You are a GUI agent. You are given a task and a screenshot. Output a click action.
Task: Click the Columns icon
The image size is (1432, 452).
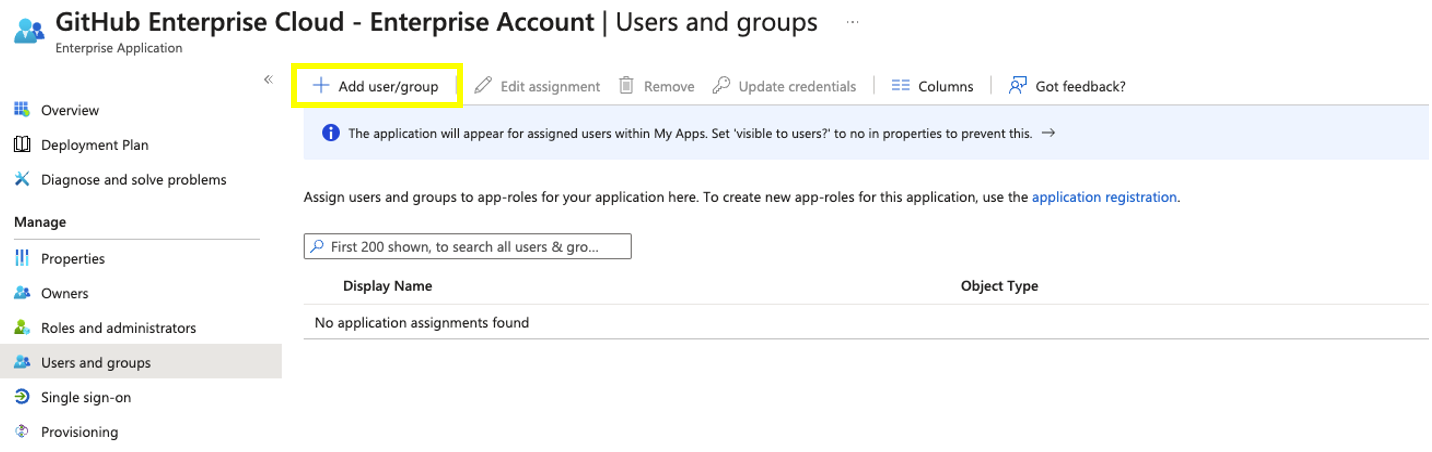900,86
